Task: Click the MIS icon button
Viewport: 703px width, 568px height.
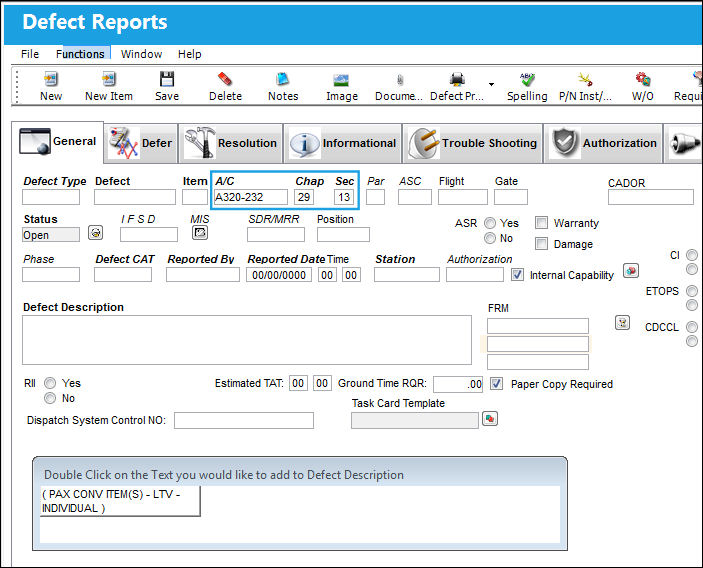Action: tap(200, 233)
